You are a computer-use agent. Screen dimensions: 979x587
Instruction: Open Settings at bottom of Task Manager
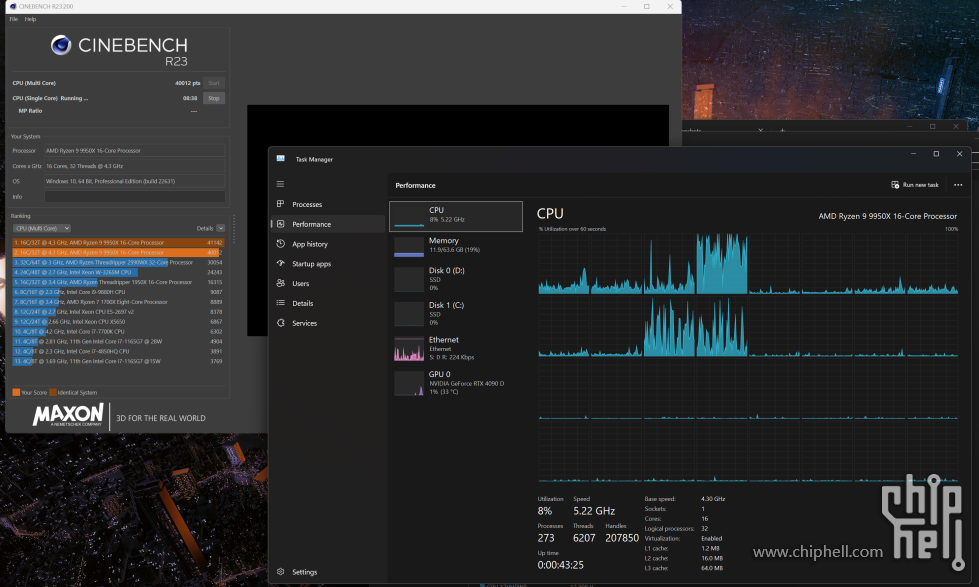click(x=305, y=571)
